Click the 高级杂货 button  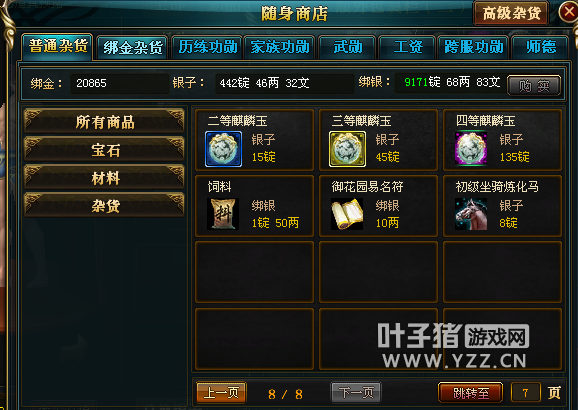pyautogui.click(x=511, y=14)
